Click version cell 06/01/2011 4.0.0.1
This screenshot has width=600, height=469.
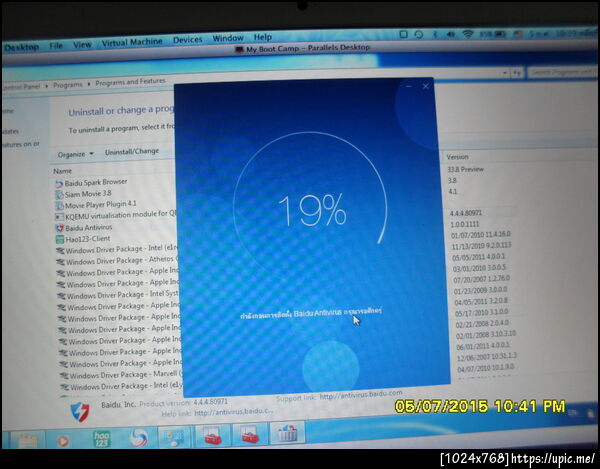(483, 346)
